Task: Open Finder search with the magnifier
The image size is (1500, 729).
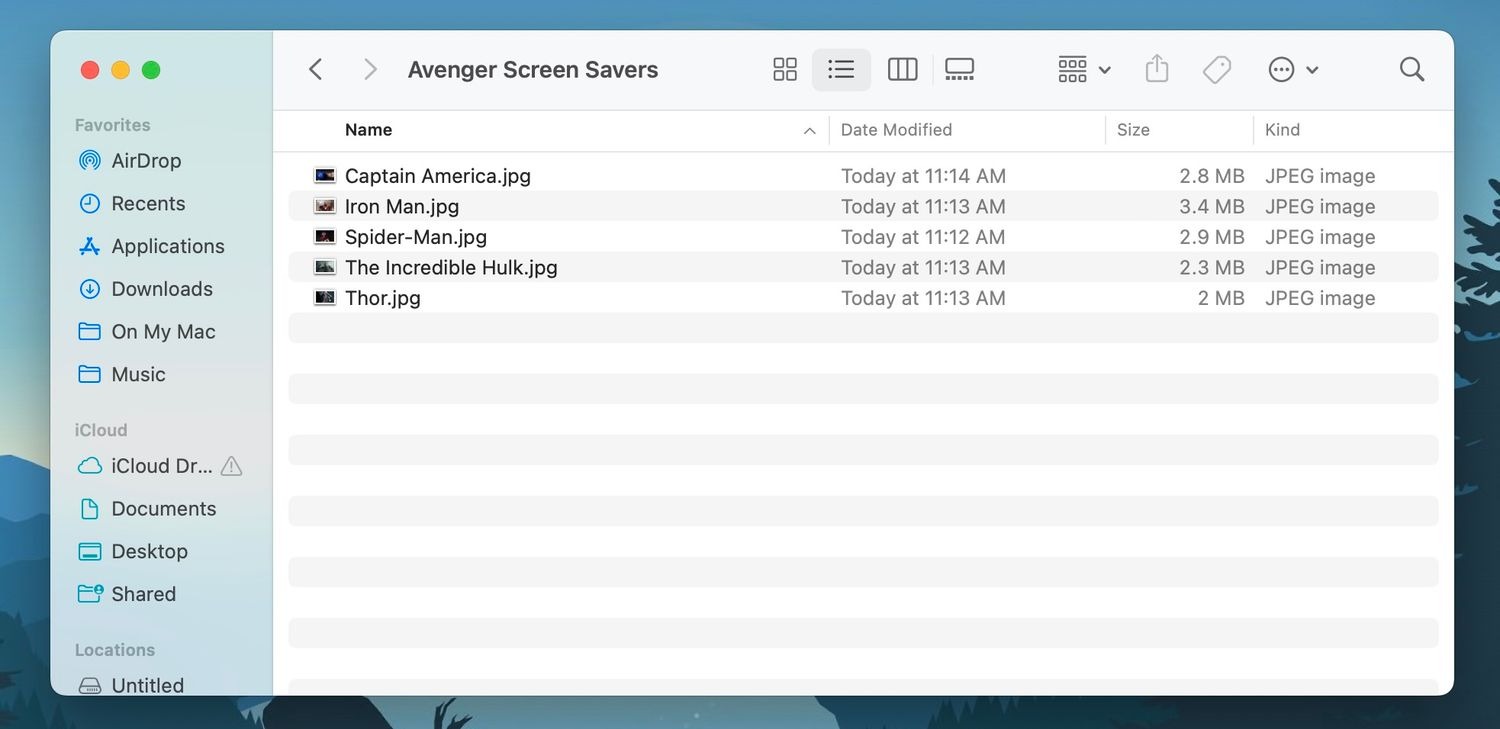Action: tap(1412, 69)
